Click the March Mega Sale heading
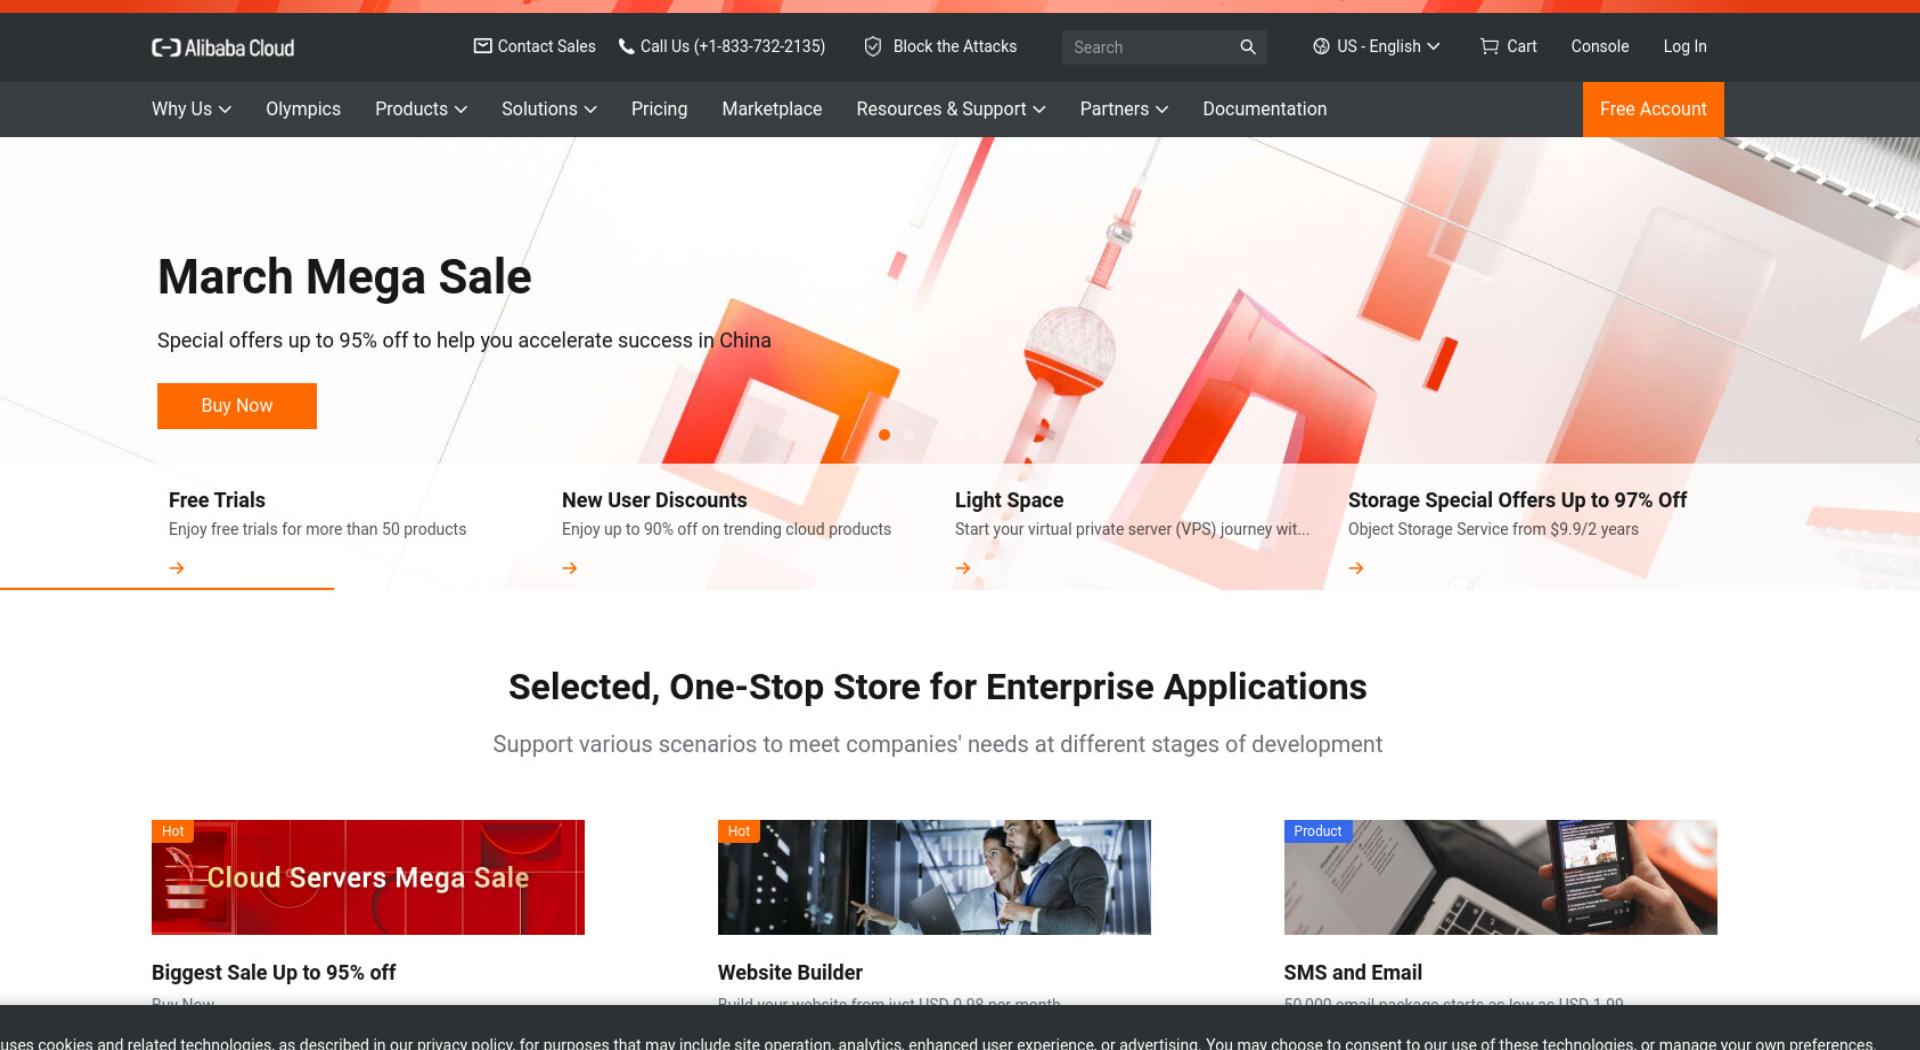Screen dimensions: 1920x1050 345,277
